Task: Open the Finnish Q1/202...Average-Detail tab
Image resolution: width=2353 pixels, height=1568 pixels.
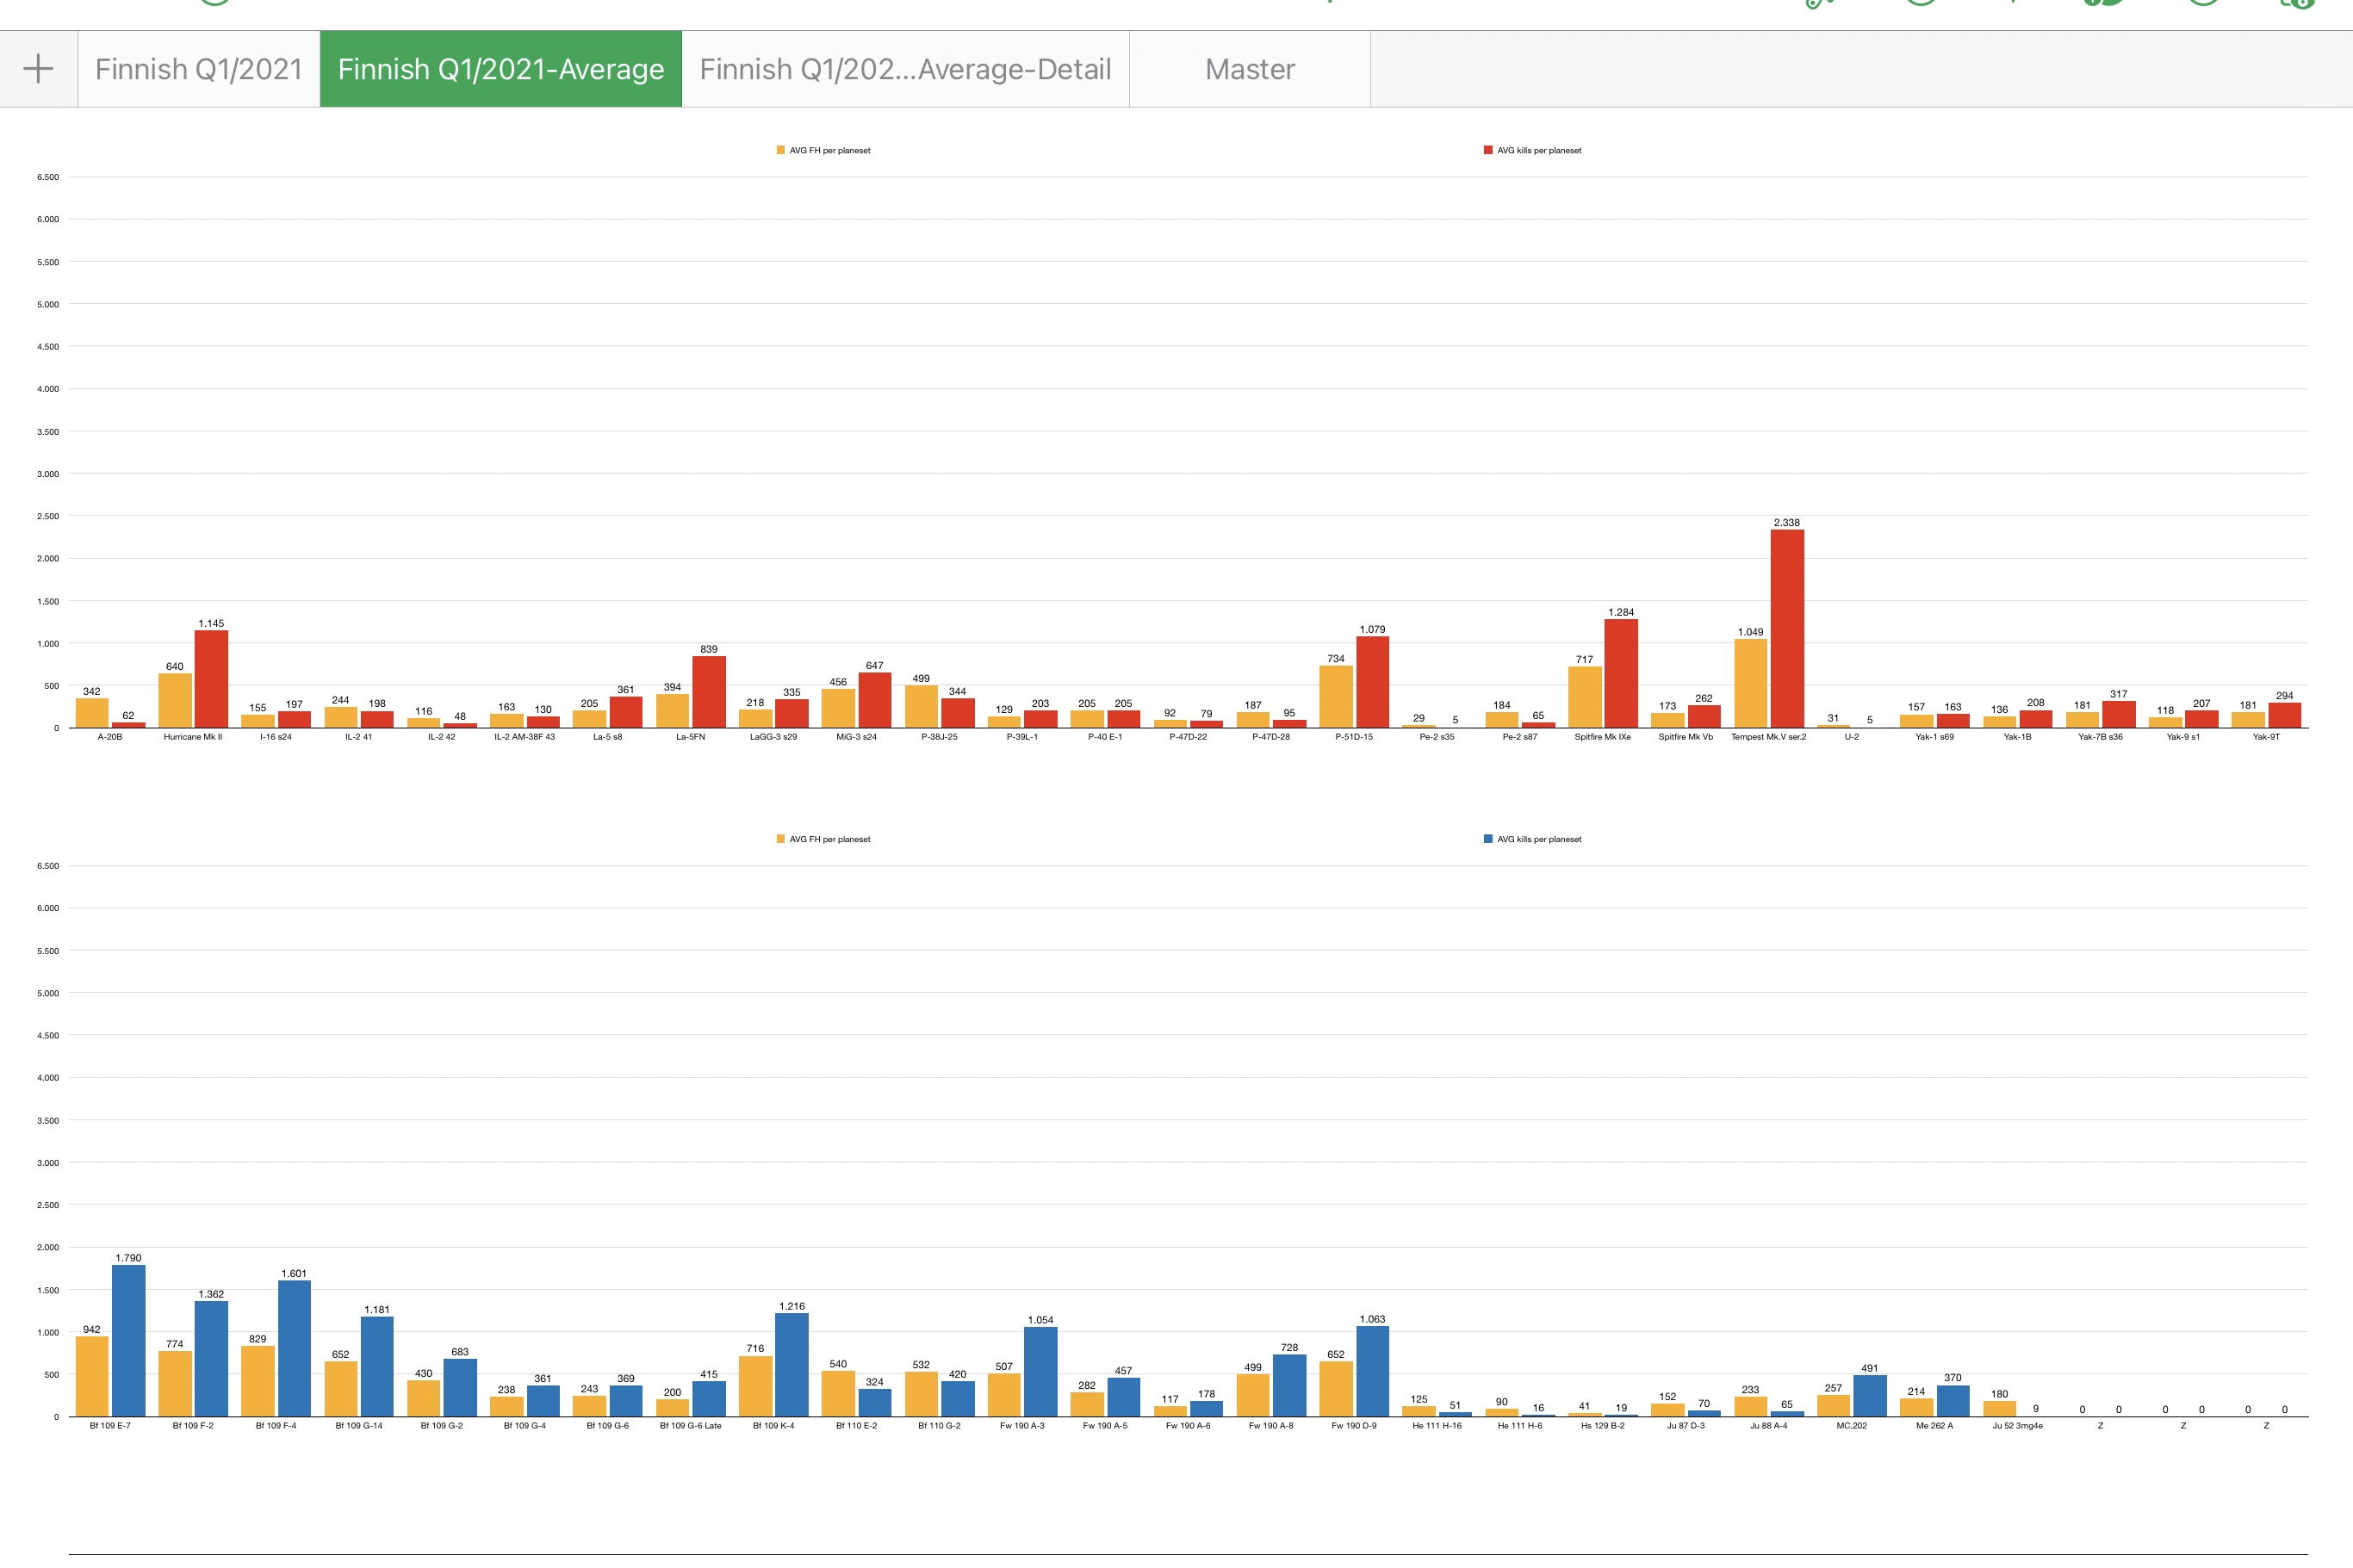Action: [x=905, y=69]
